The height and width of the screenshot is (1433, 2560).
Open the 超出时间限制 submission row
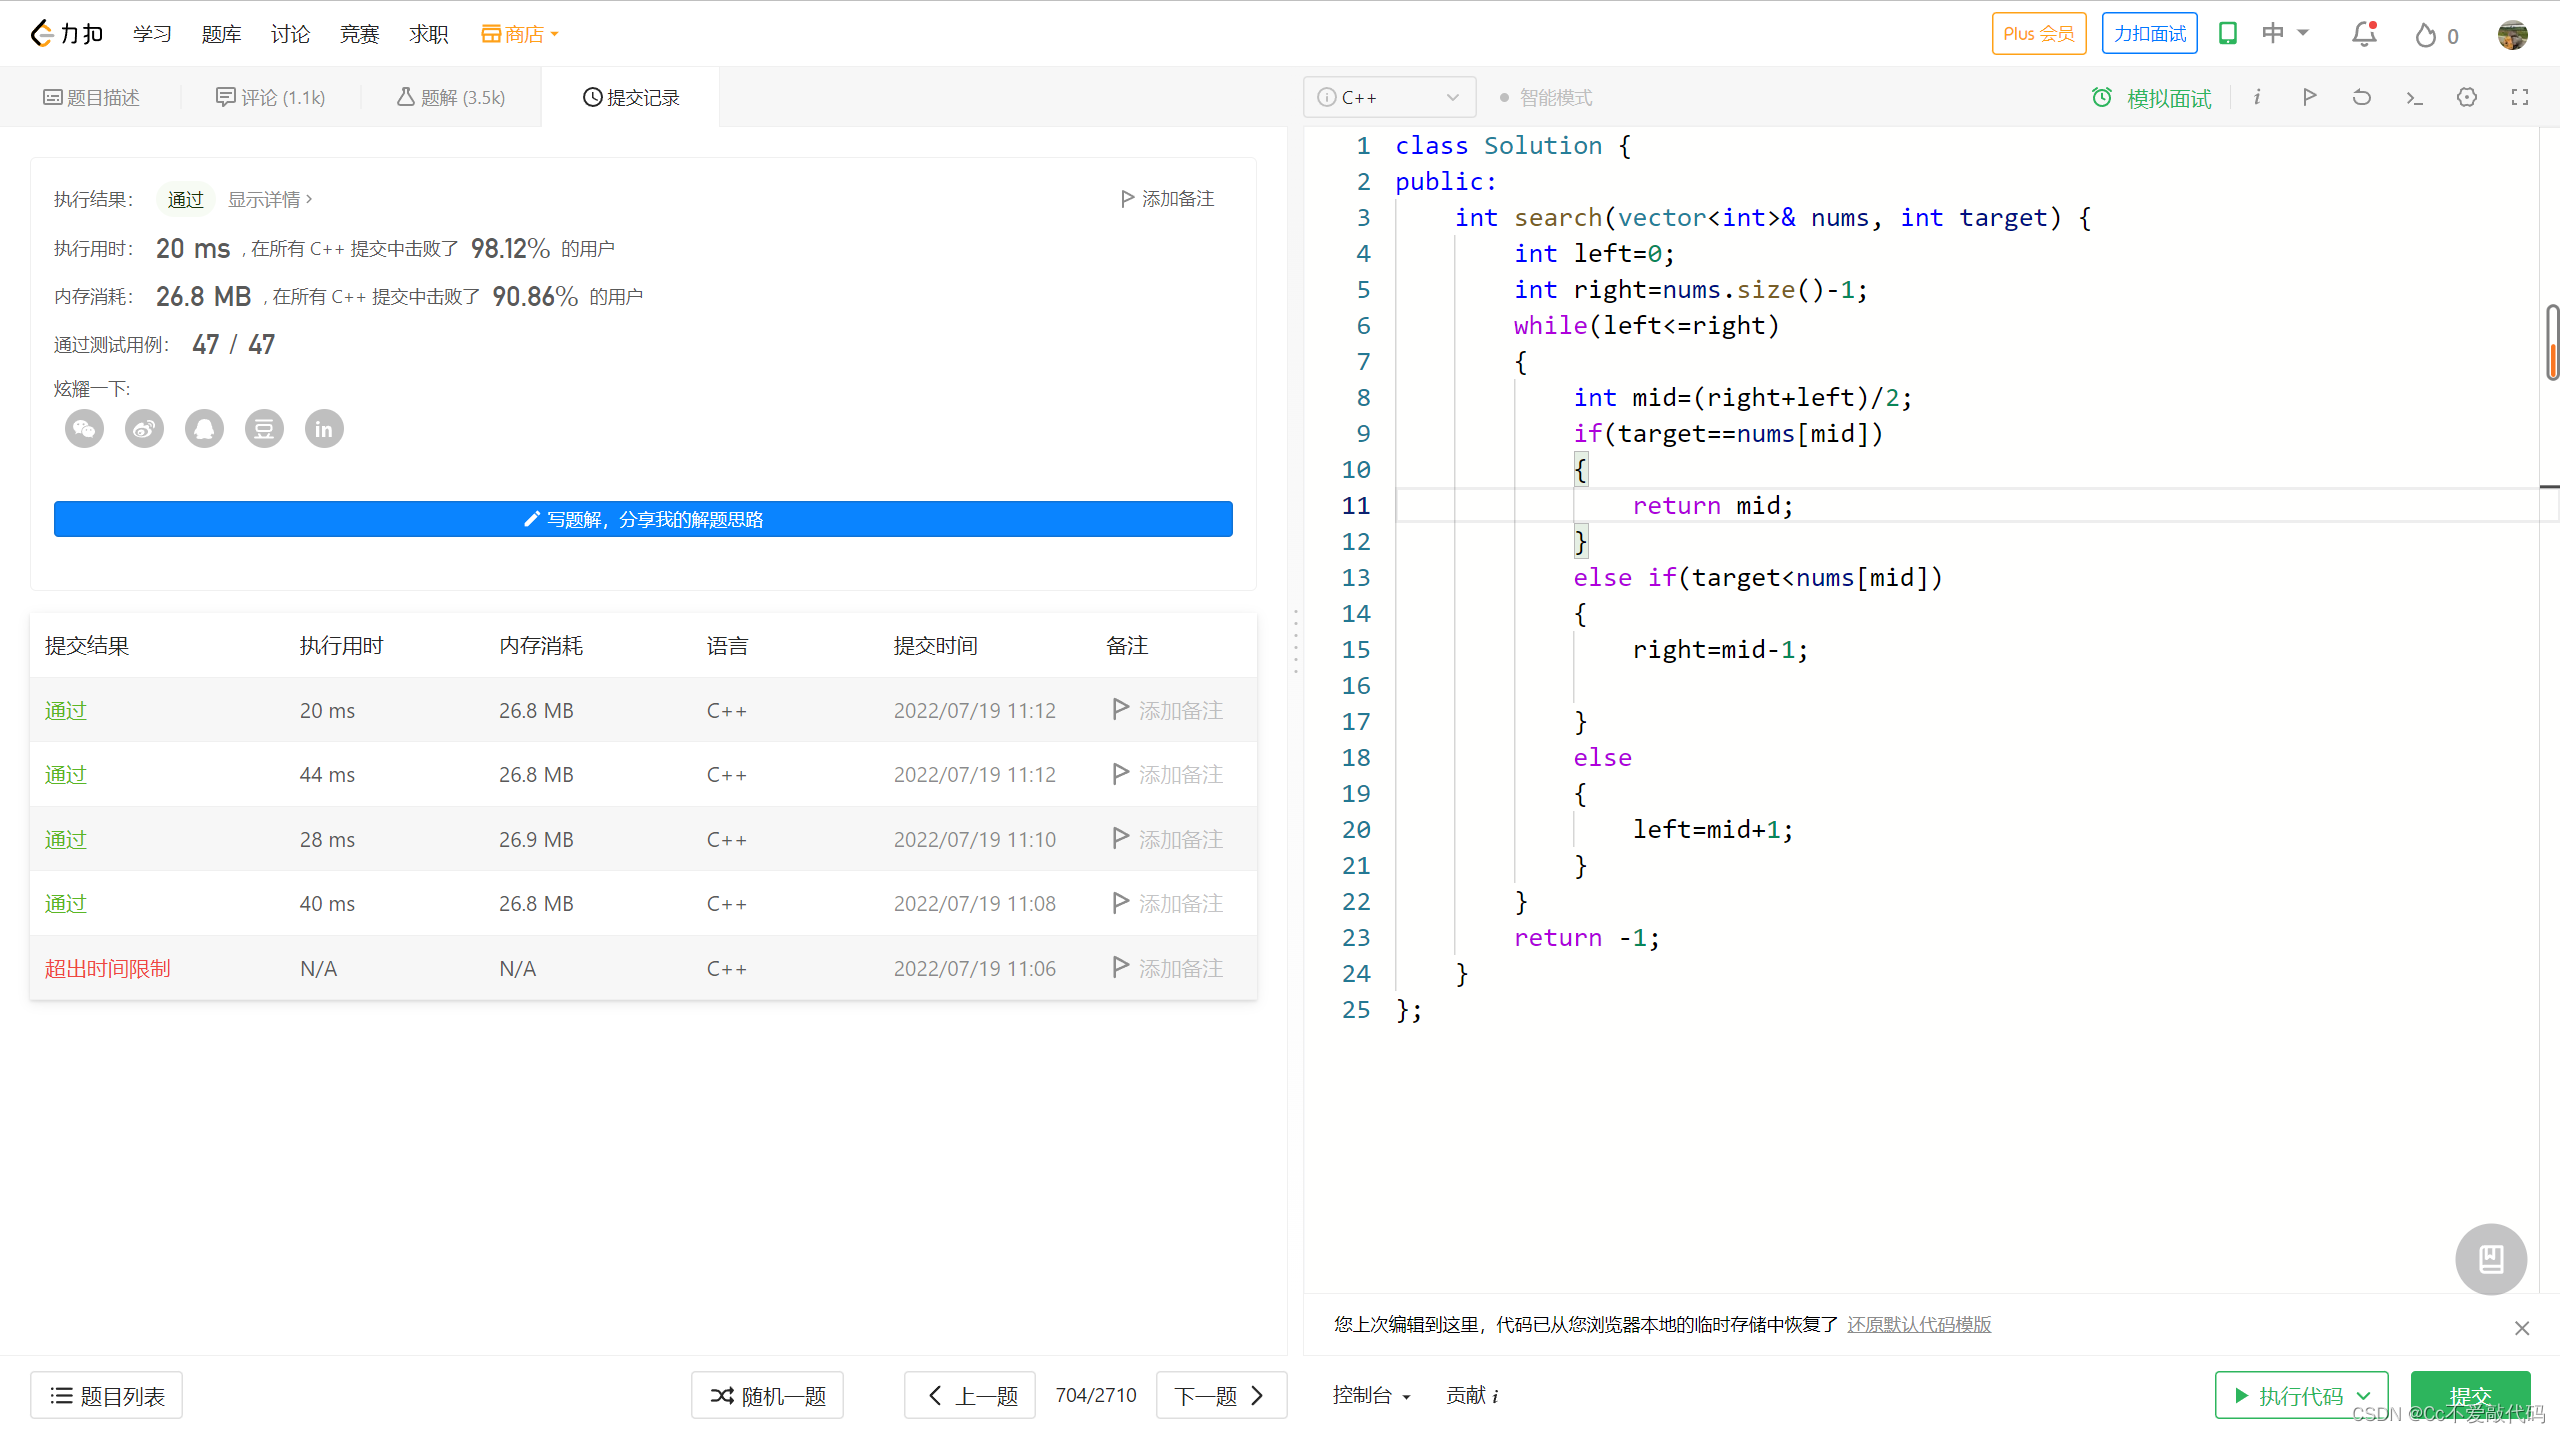(107, 968)
